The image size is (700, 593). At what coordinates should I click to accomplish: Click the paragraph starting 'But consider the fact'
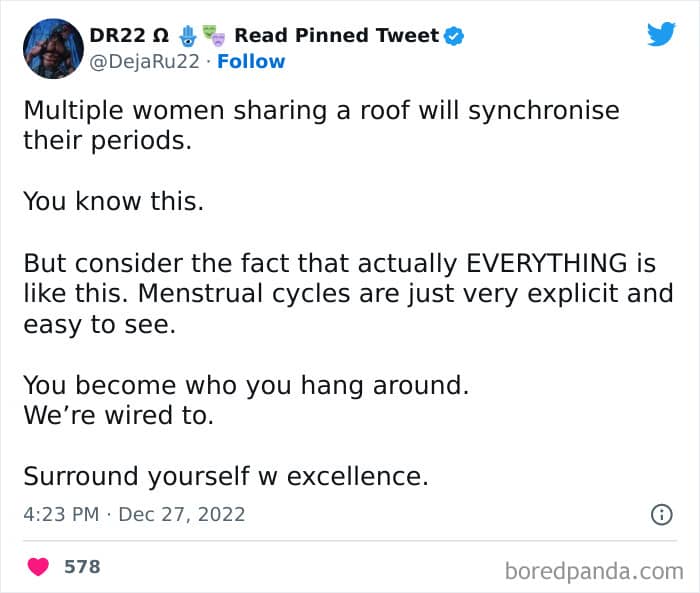click(340, 293)
